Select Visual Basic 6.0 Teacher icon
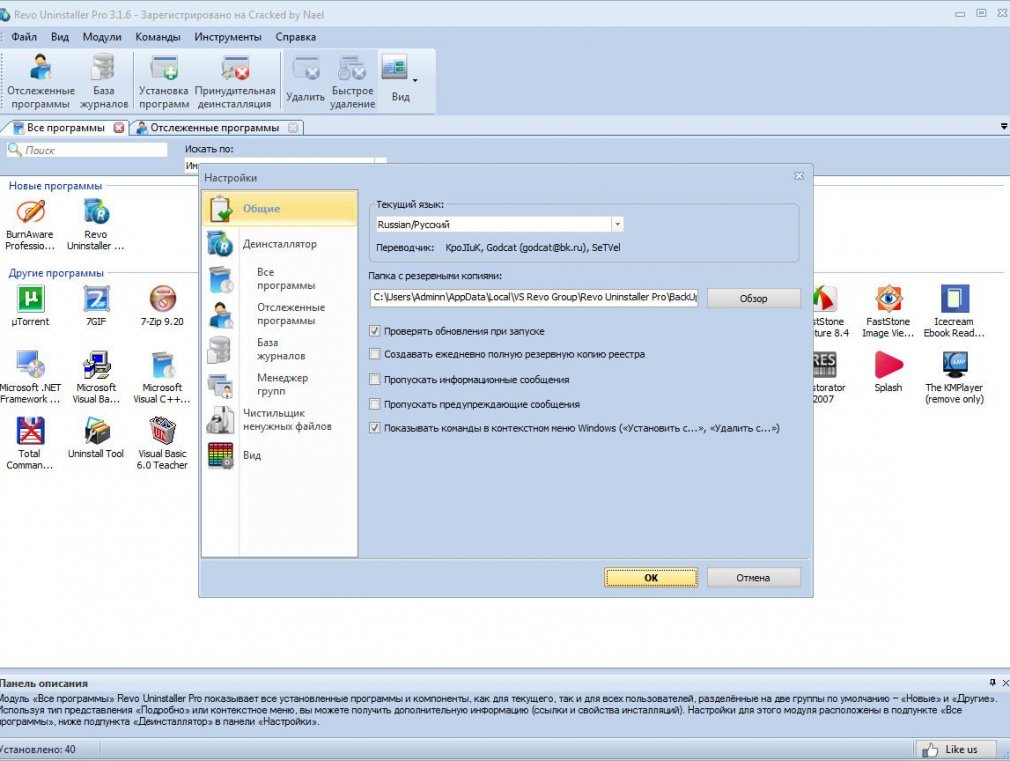The image size is (1010, 761). 162,443
